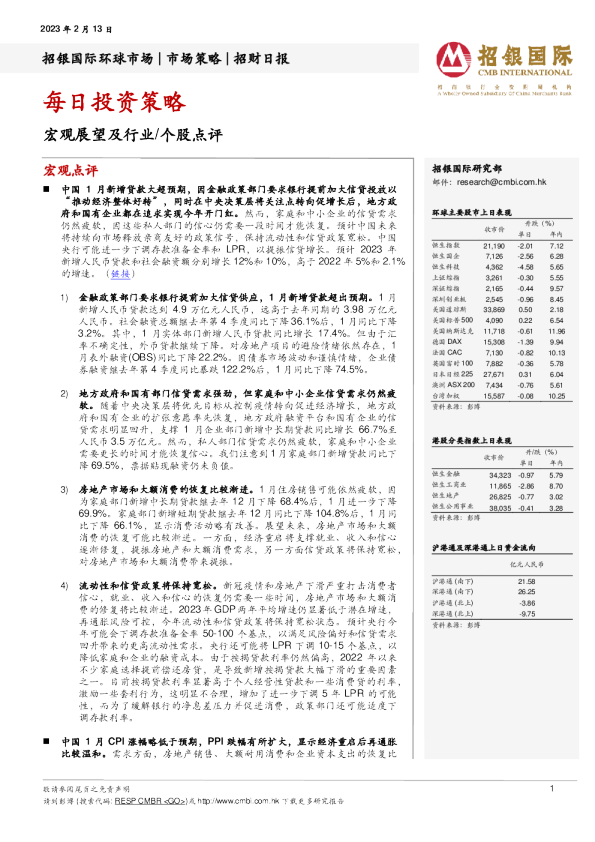Viewport: 595px width, 842px height.
Task: Open the http://www.cmbi.com.hk website link in footer
Action: point(238,801)
